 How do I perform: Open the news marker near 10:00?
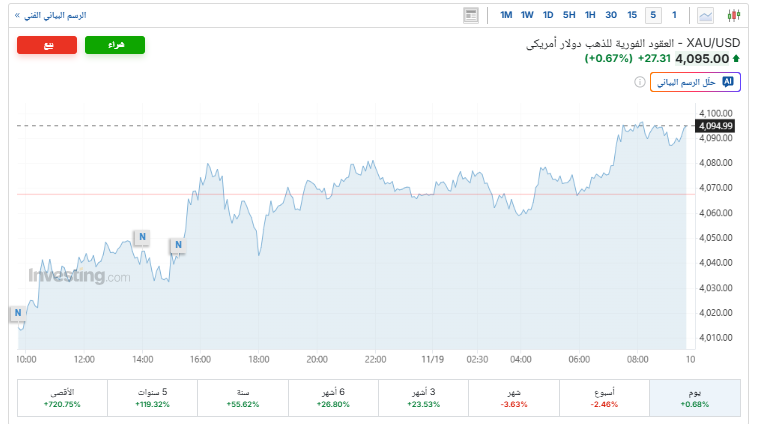(17, 314)
